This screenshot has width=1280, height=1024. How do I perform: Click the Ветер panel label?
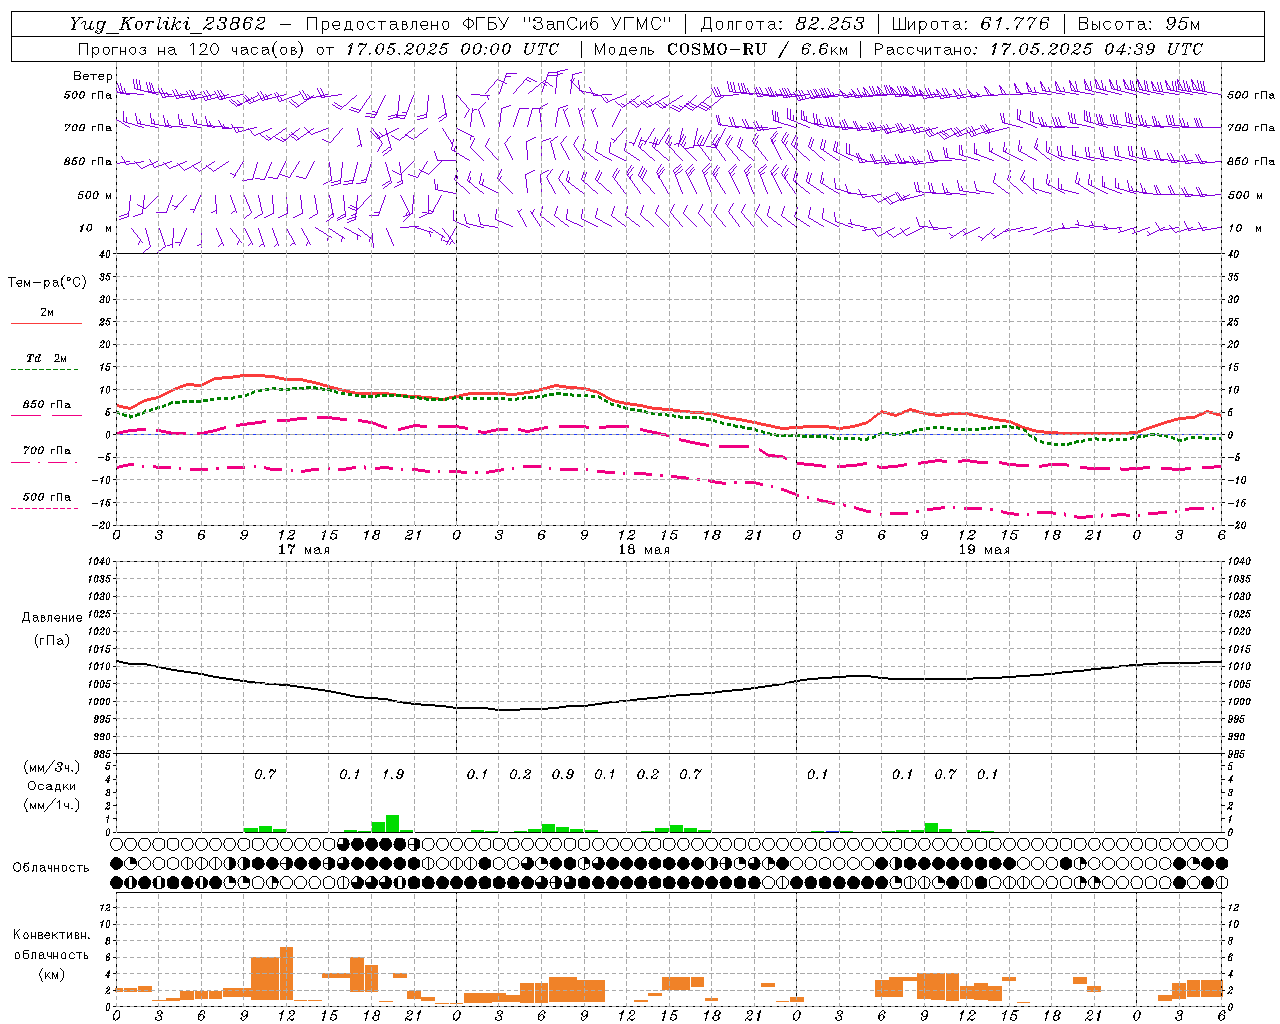pyautogui.click(x=92, y=76)
